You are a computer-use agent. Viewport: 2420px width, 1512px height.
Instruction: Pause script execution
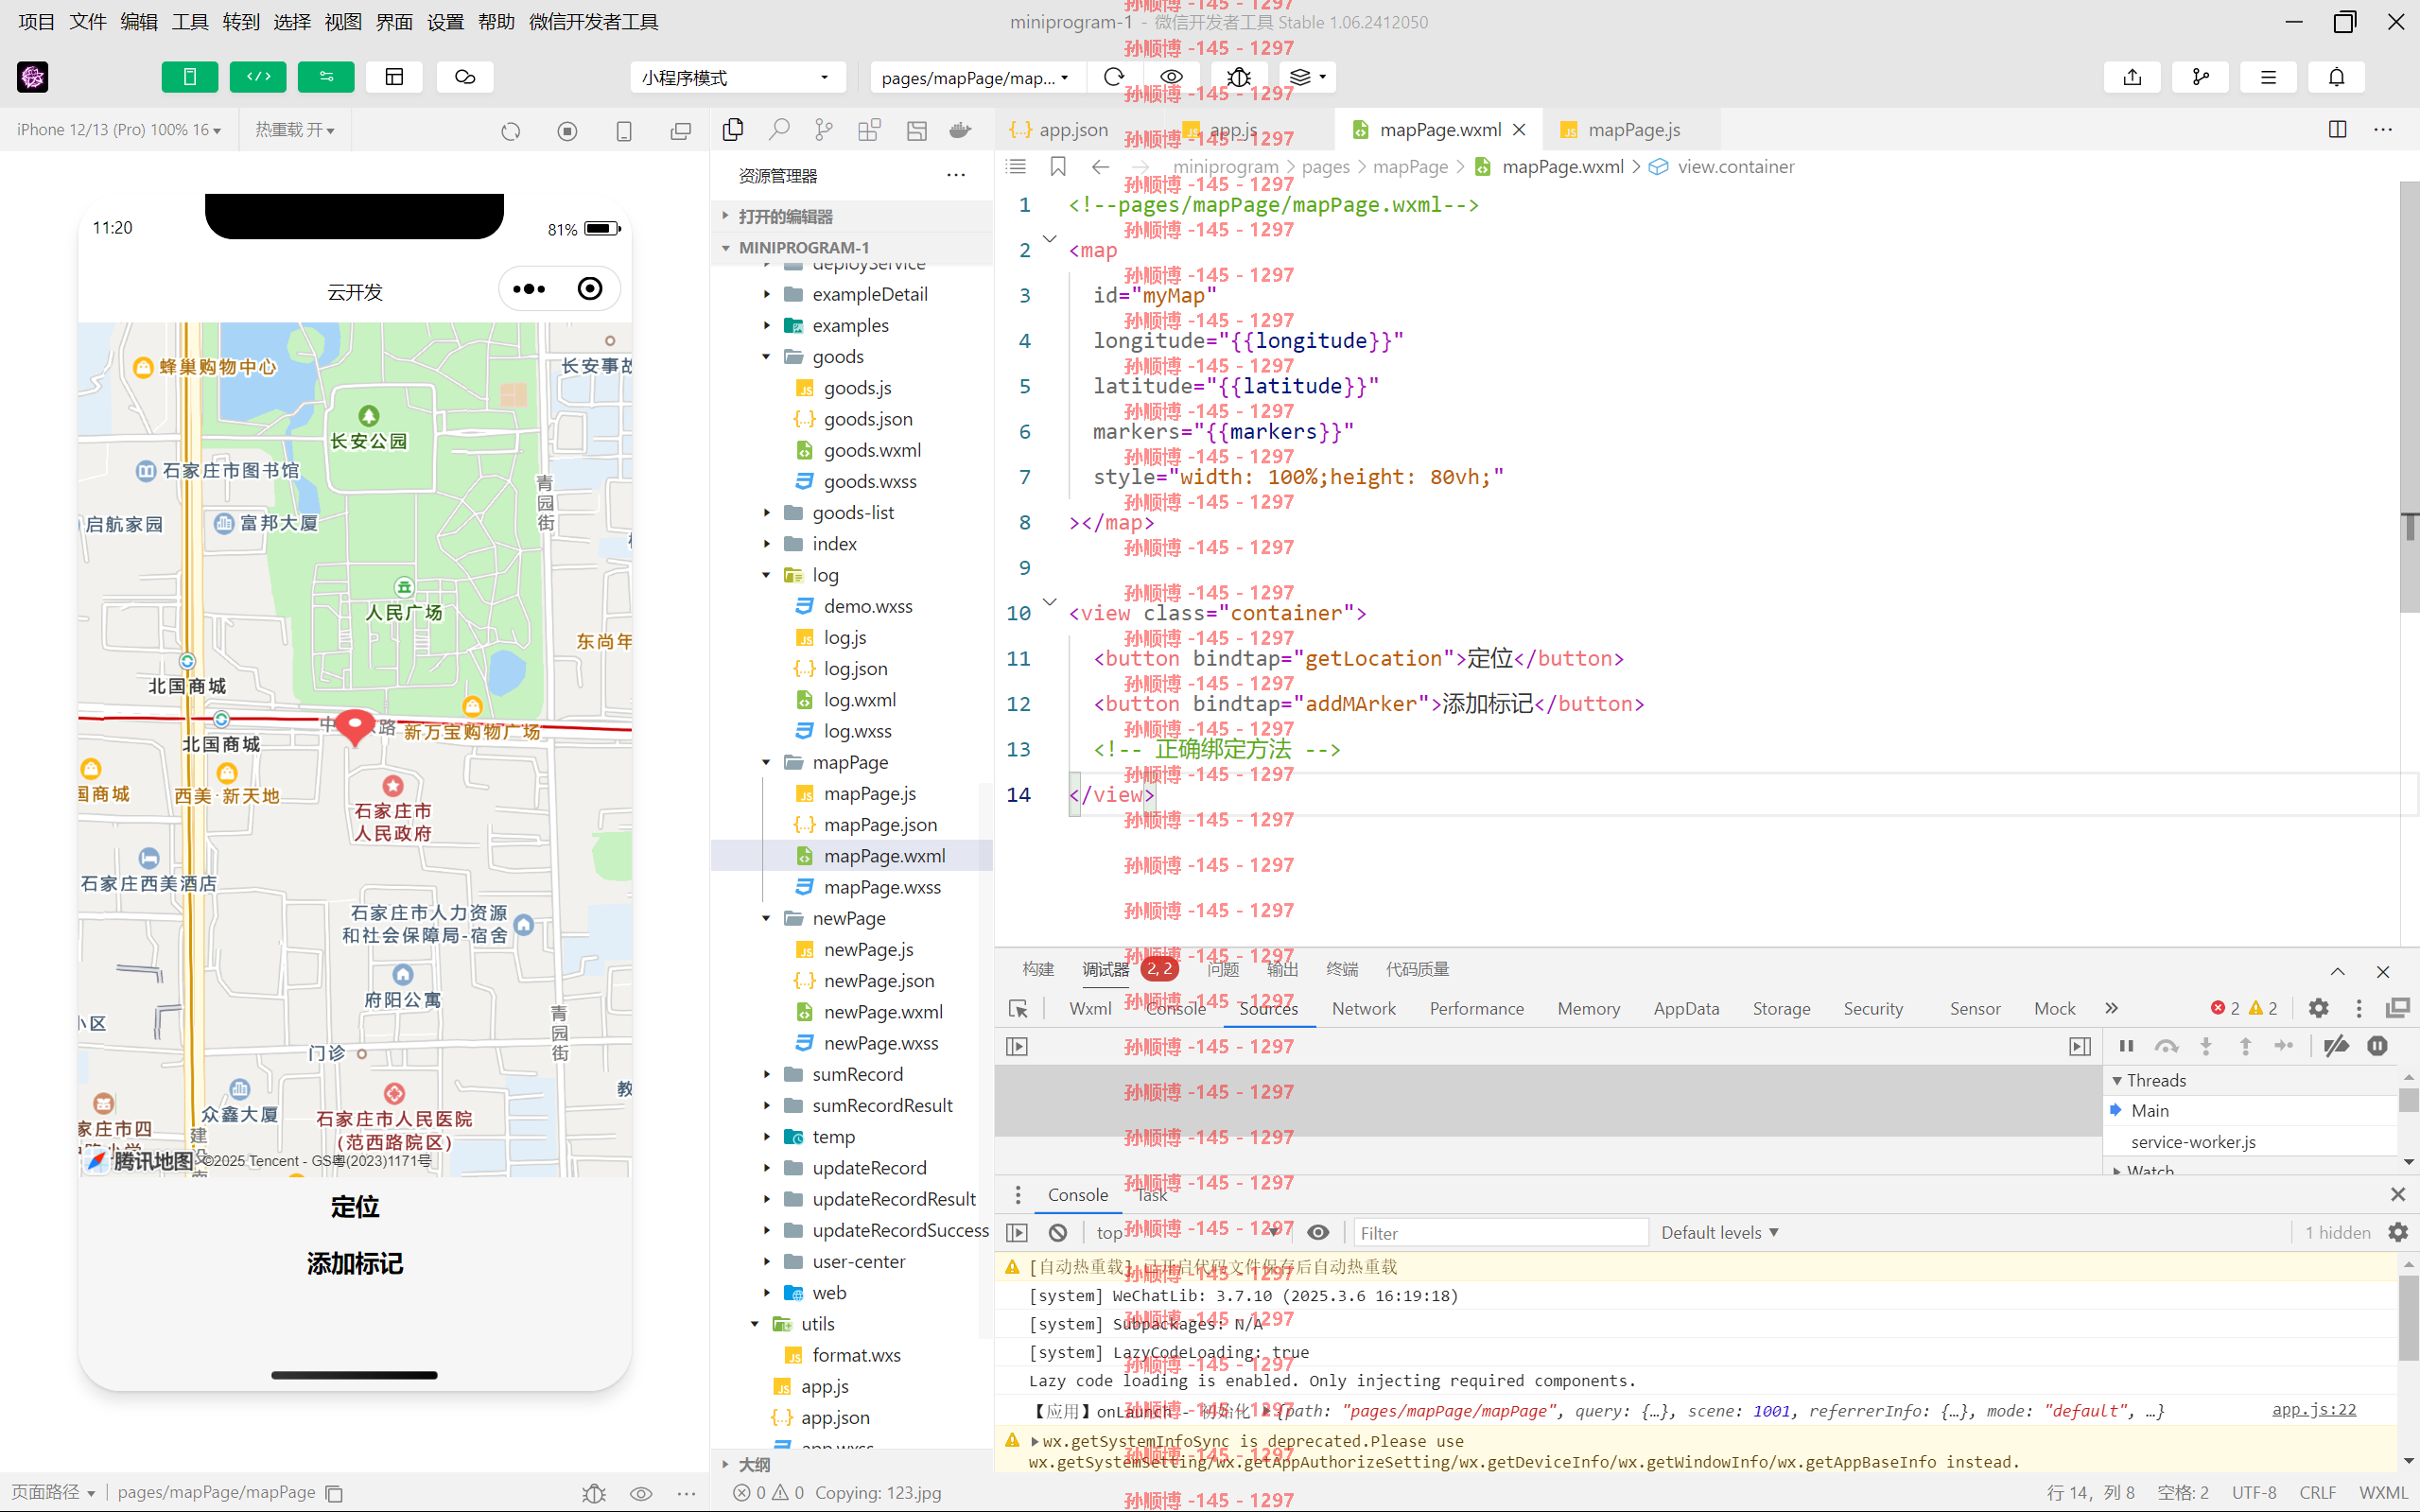tap(2126, 1046)
